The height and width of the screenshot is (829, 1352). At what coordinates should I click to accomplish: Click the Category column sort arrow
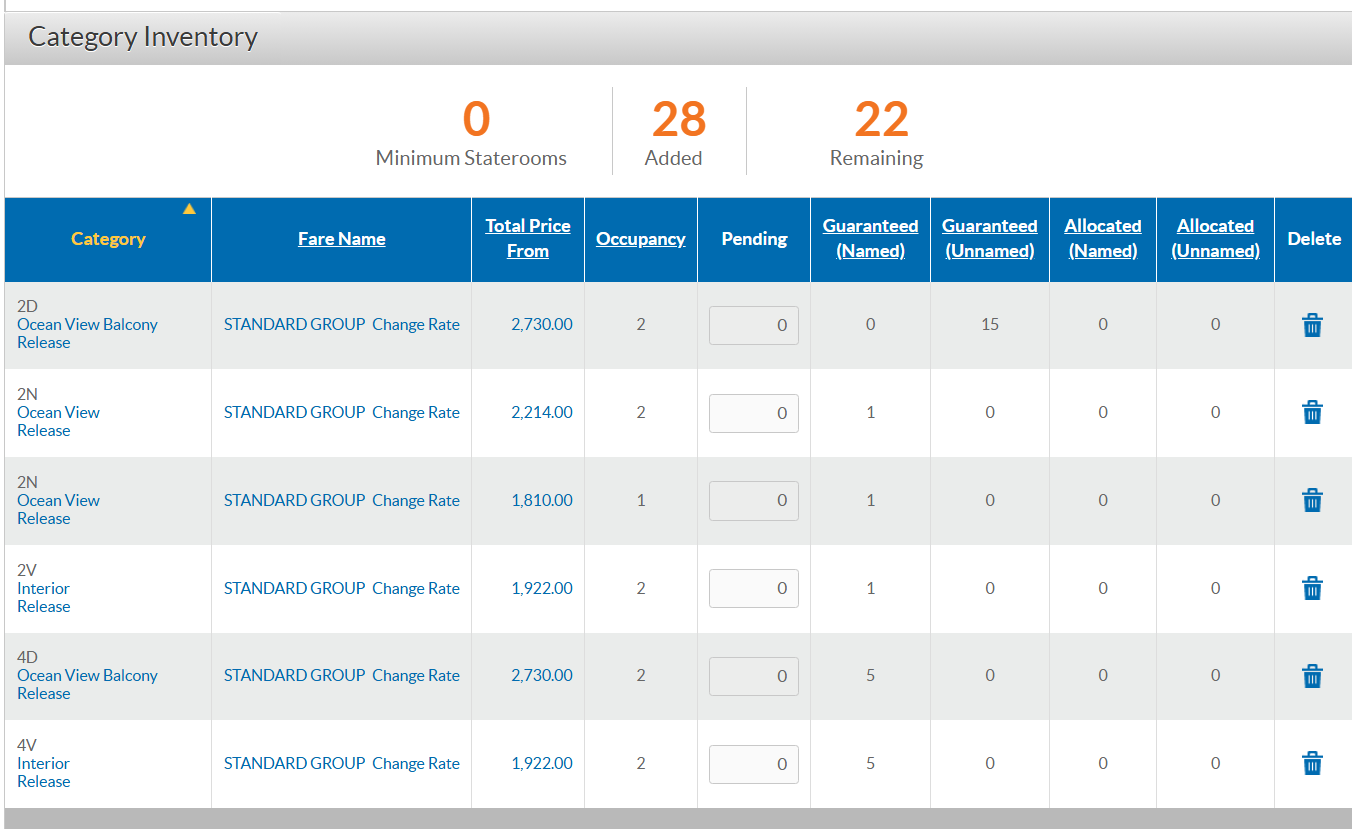click(x=189, y=209)
